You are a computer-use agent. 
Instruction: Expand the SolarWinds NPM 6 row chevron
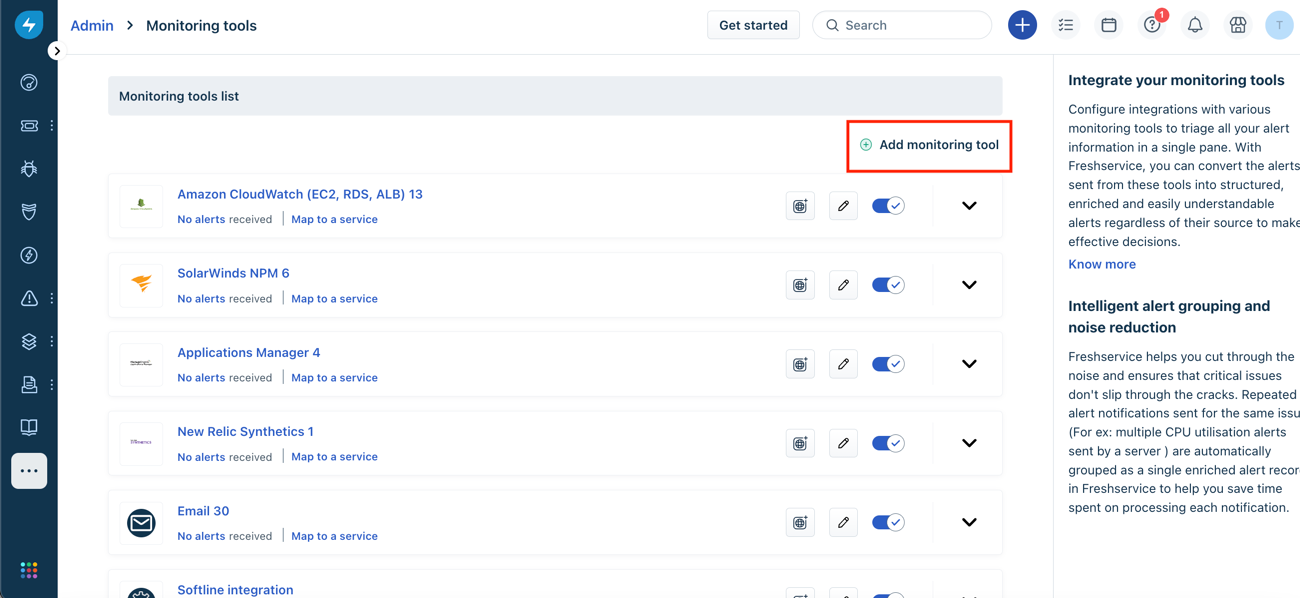point(969,285)
